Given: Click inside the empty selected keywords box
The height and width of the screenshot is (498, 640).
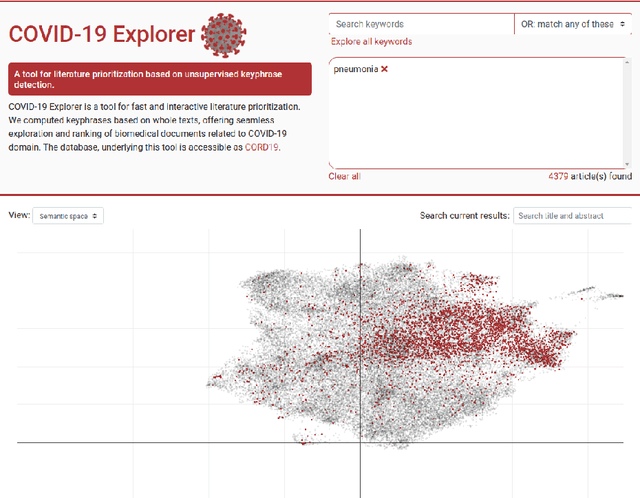Looking at the screenshot, I should (480, 125).
